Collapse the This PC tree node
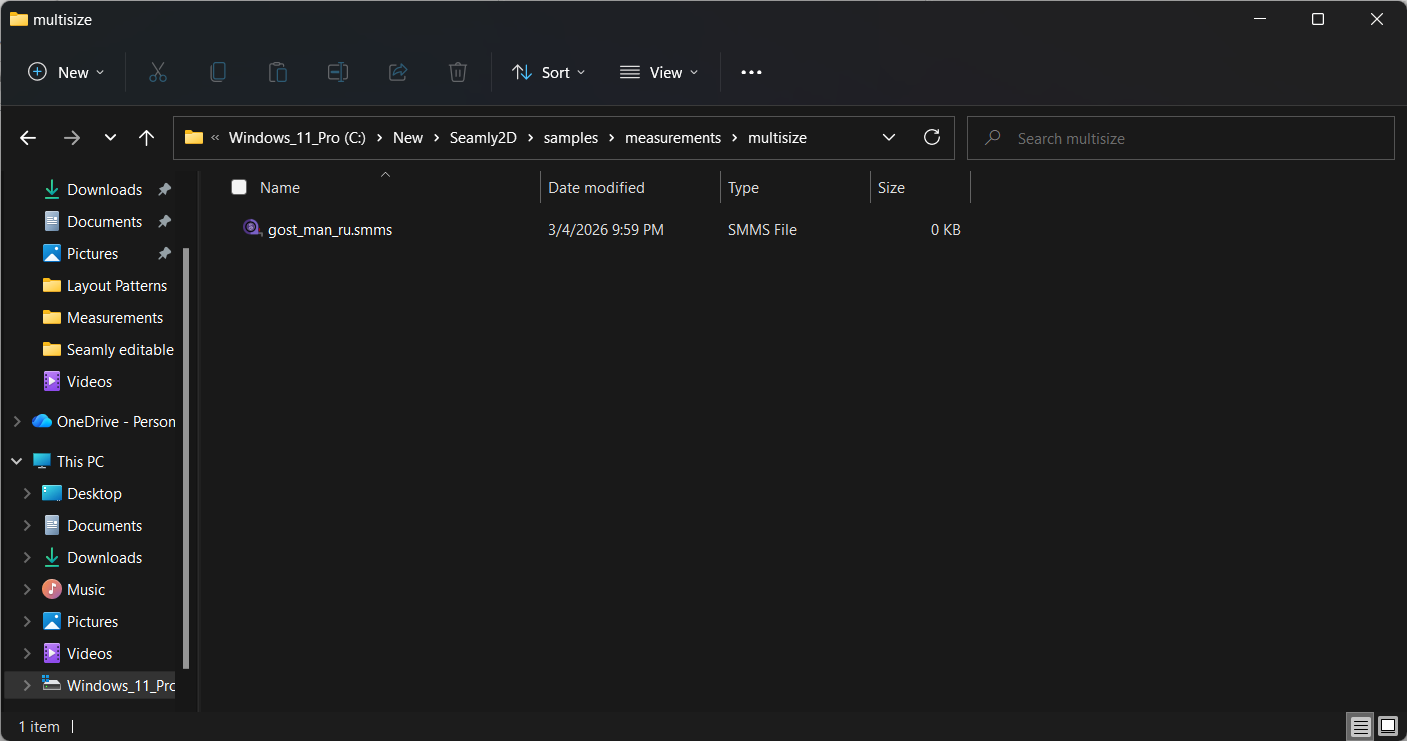Viewport: 1407px width, 741px height. point(17,462)
